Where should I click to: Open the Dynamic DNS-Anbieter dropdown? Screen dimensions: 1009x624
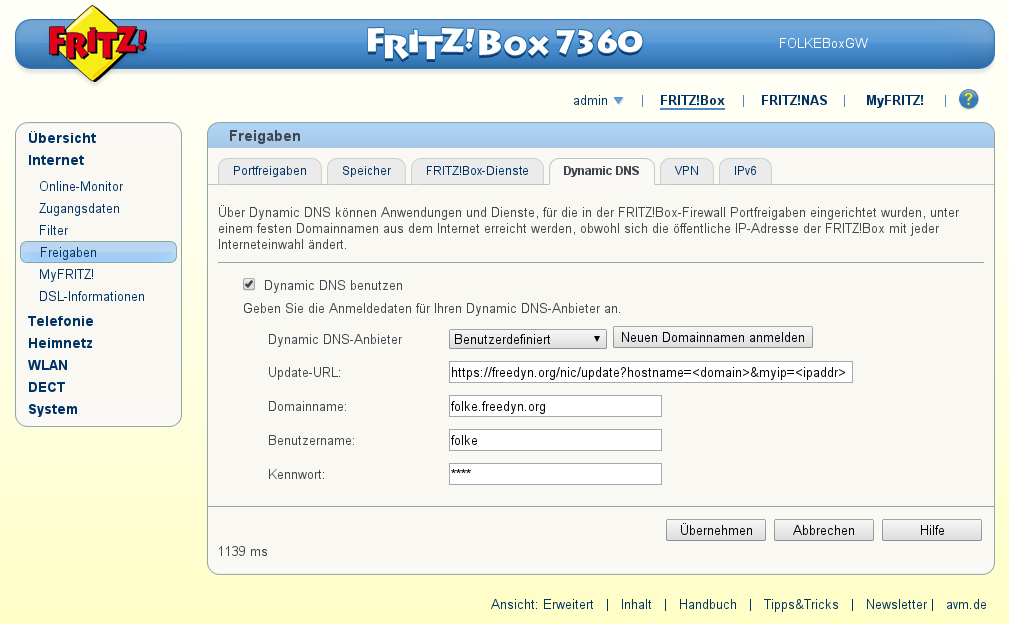click(528, 339)
